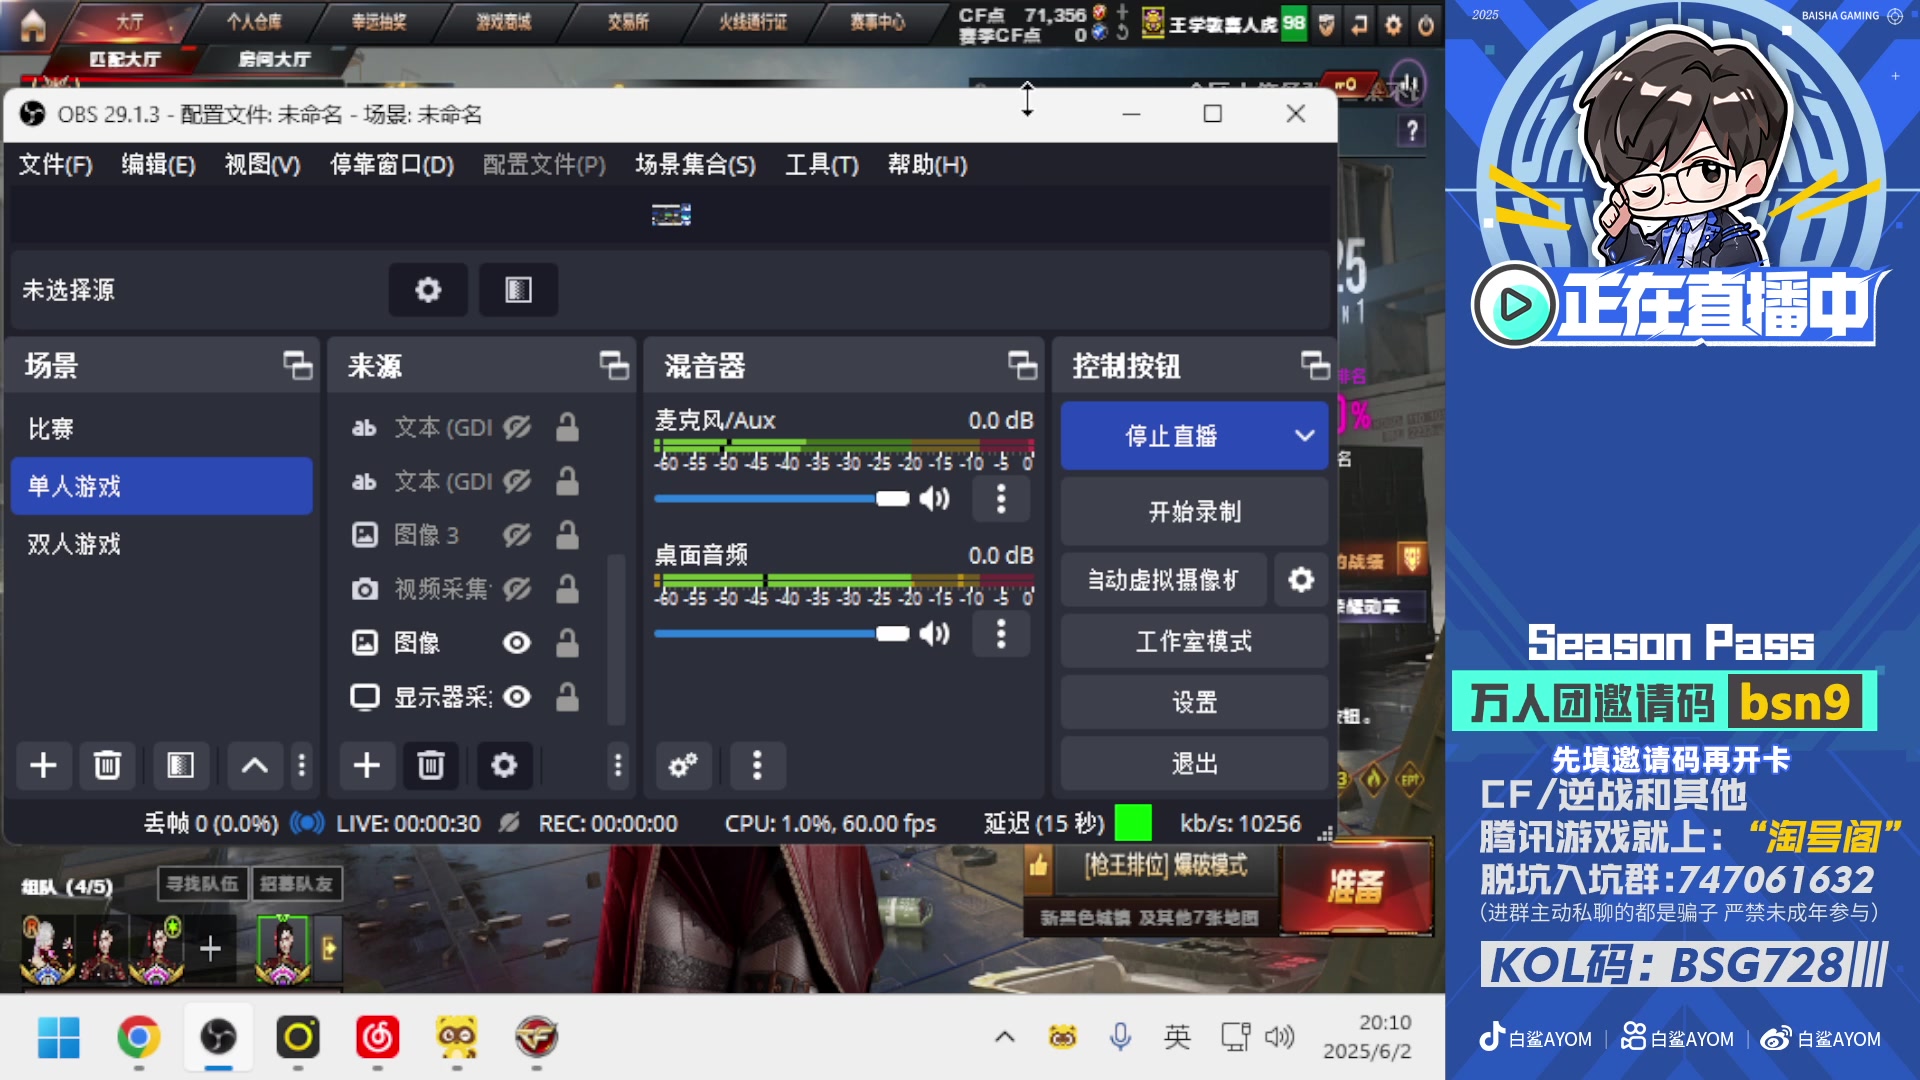Screen dimensions: 1920x1080
Task: Open Google Chrome from taskbar
Action: (x=138, y=1037)
